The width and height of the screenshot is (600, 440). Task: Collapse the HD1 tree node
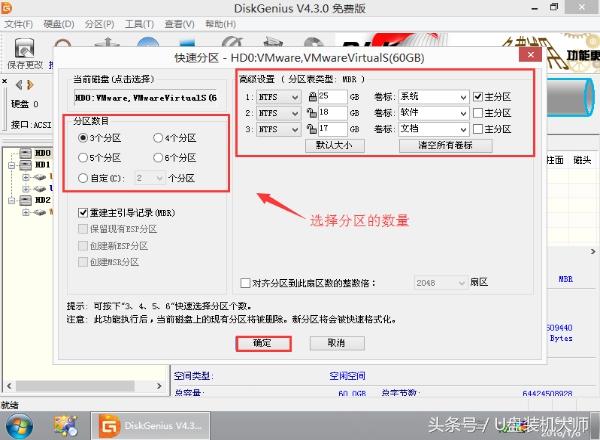point(11,165)
